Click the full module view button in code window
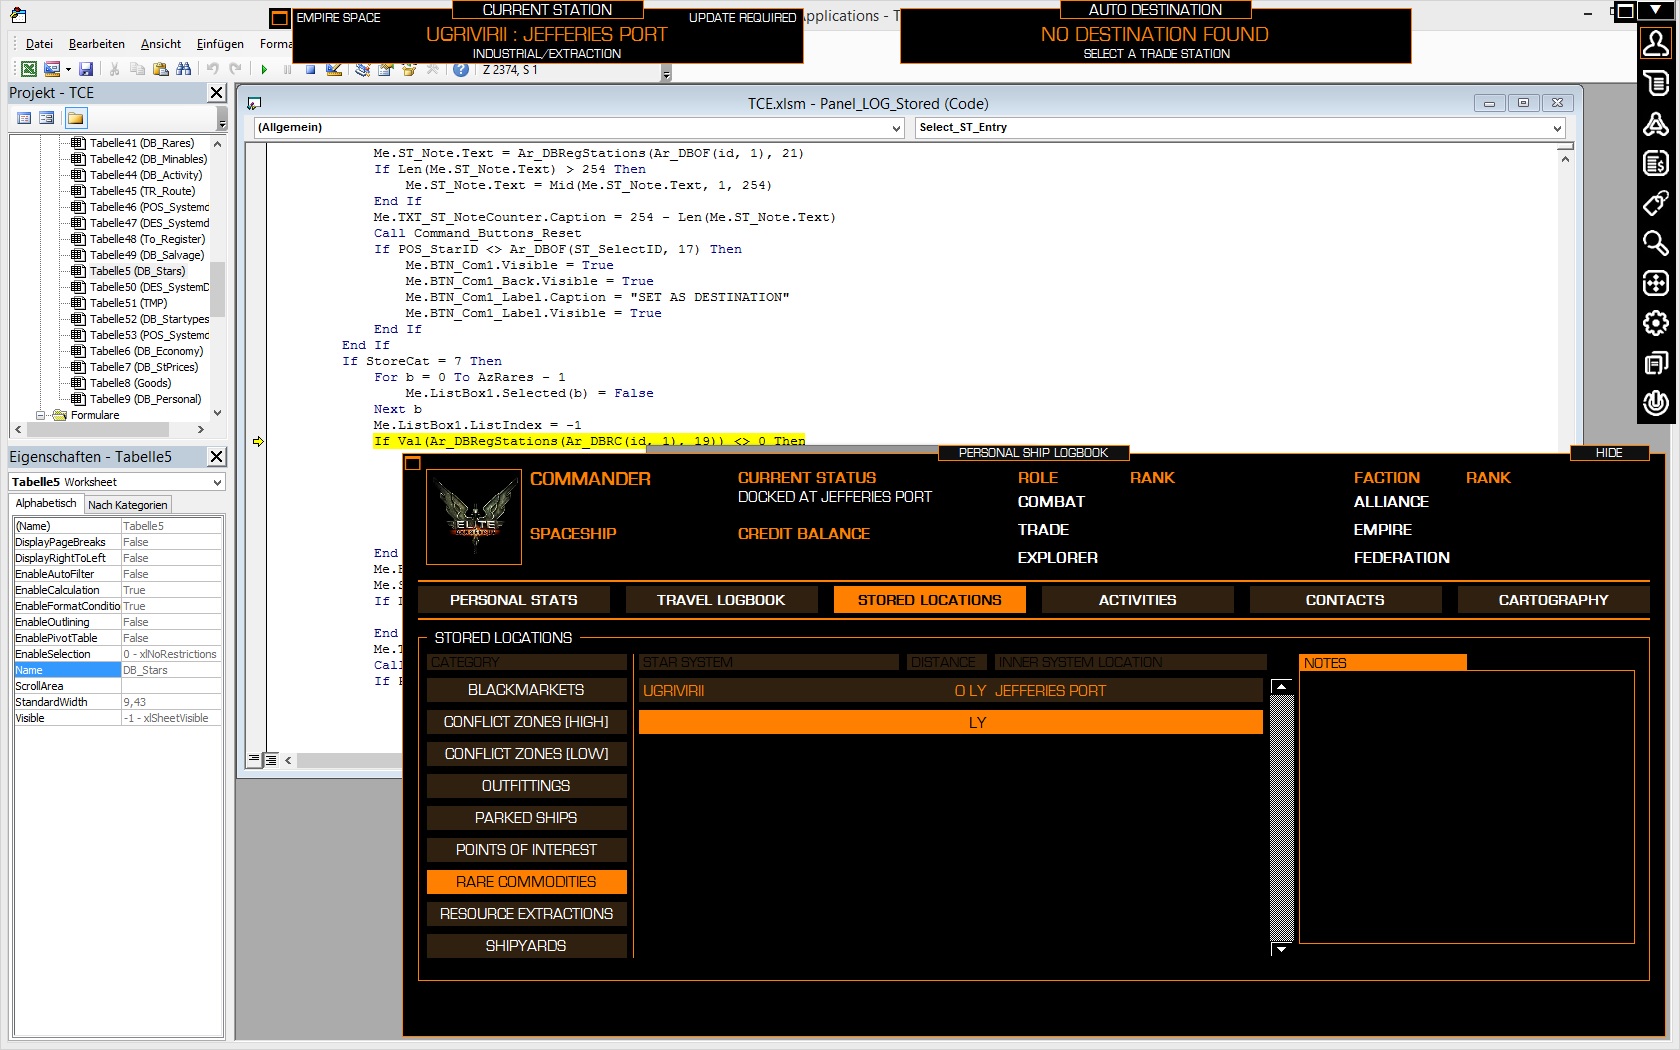1680x1050 pixels. click(271, 760)
